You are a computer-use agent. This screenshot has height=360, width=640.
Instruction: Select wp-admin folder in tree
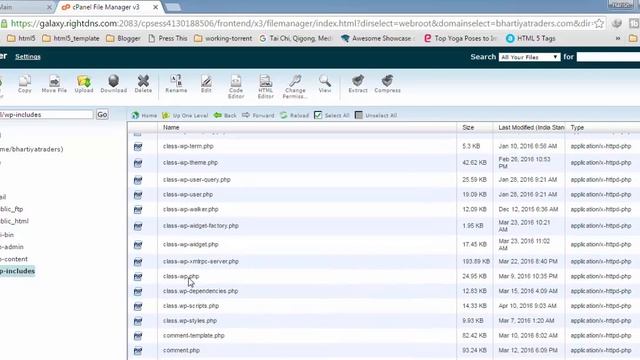tap(12, 247)
